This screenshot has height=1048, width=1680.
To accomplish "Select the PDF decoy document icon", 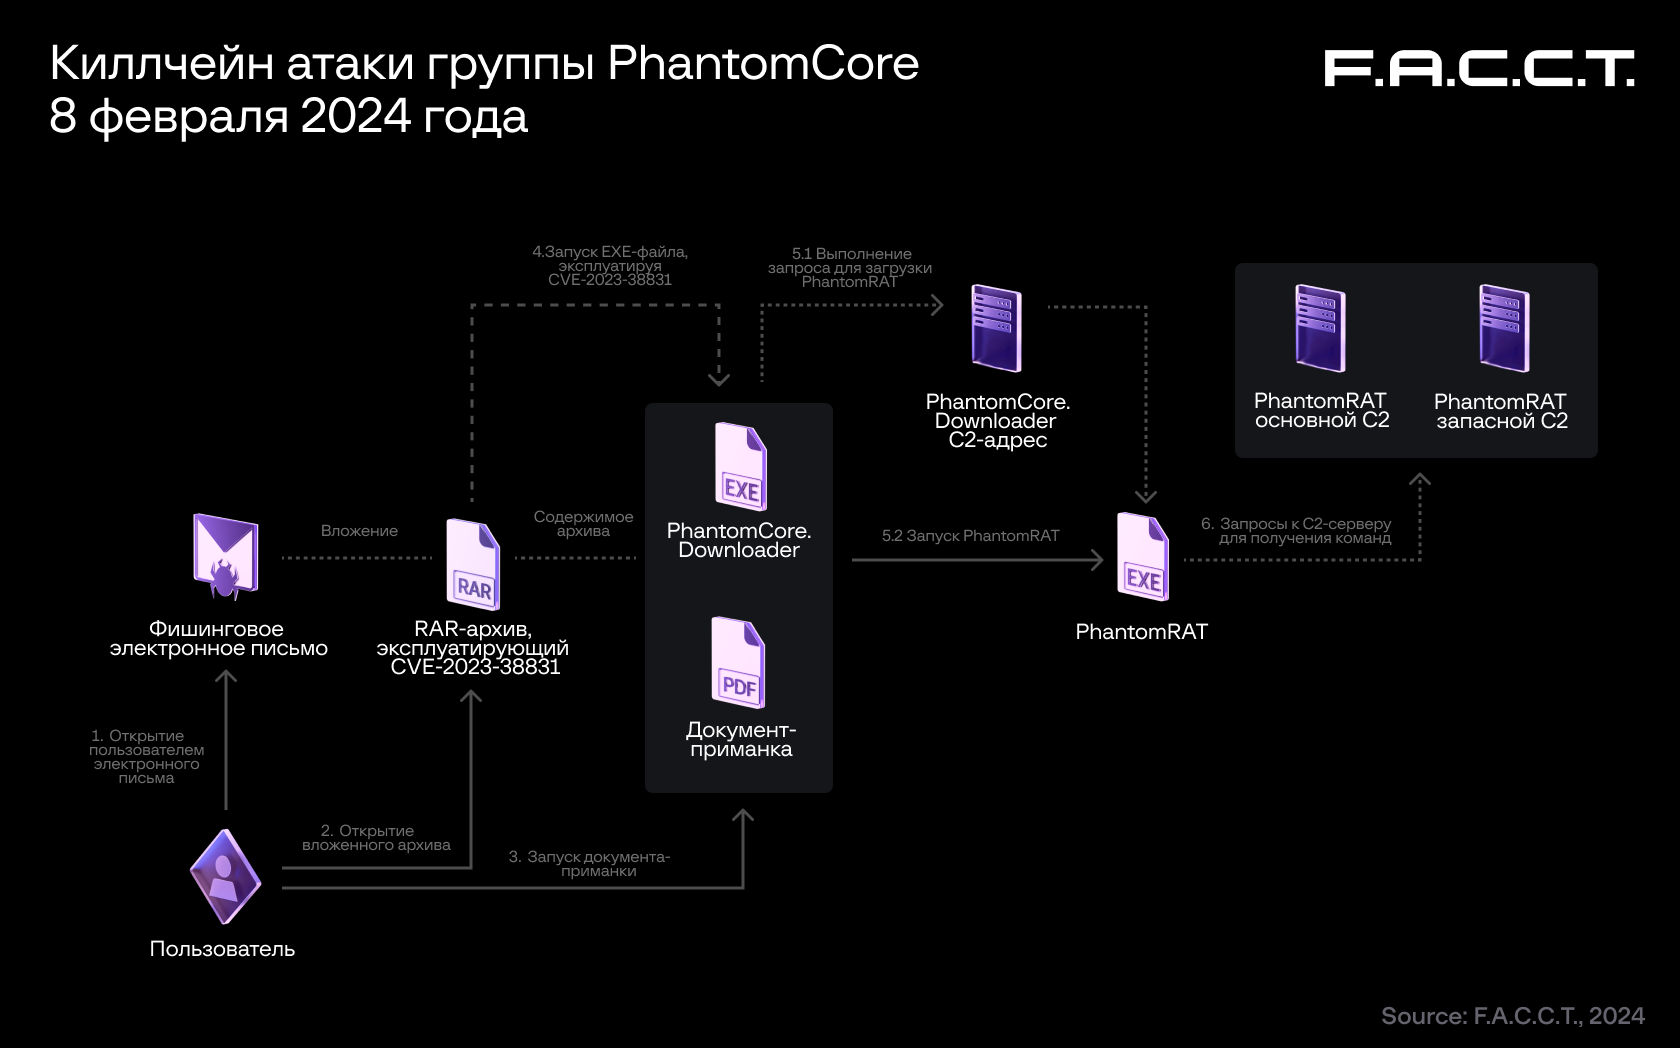I will (x=739, y=660).
